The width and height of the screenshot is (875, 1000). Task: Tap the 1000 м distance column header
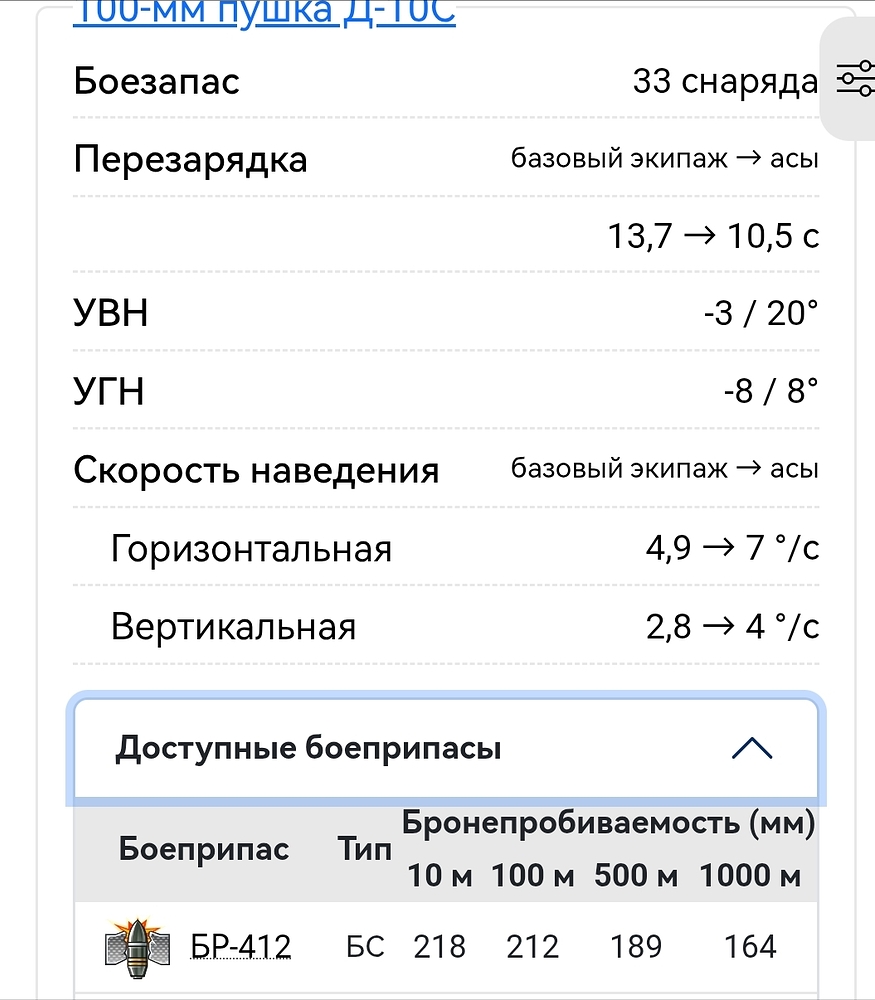750,877
